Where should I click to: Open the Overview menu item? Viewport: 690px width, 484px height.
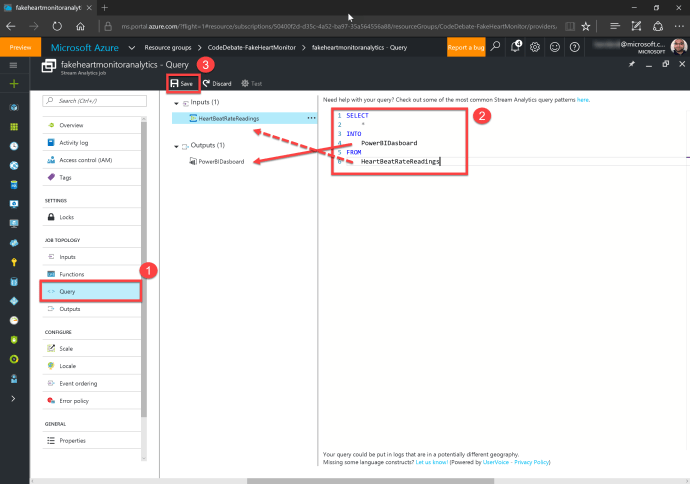[71, 125]
